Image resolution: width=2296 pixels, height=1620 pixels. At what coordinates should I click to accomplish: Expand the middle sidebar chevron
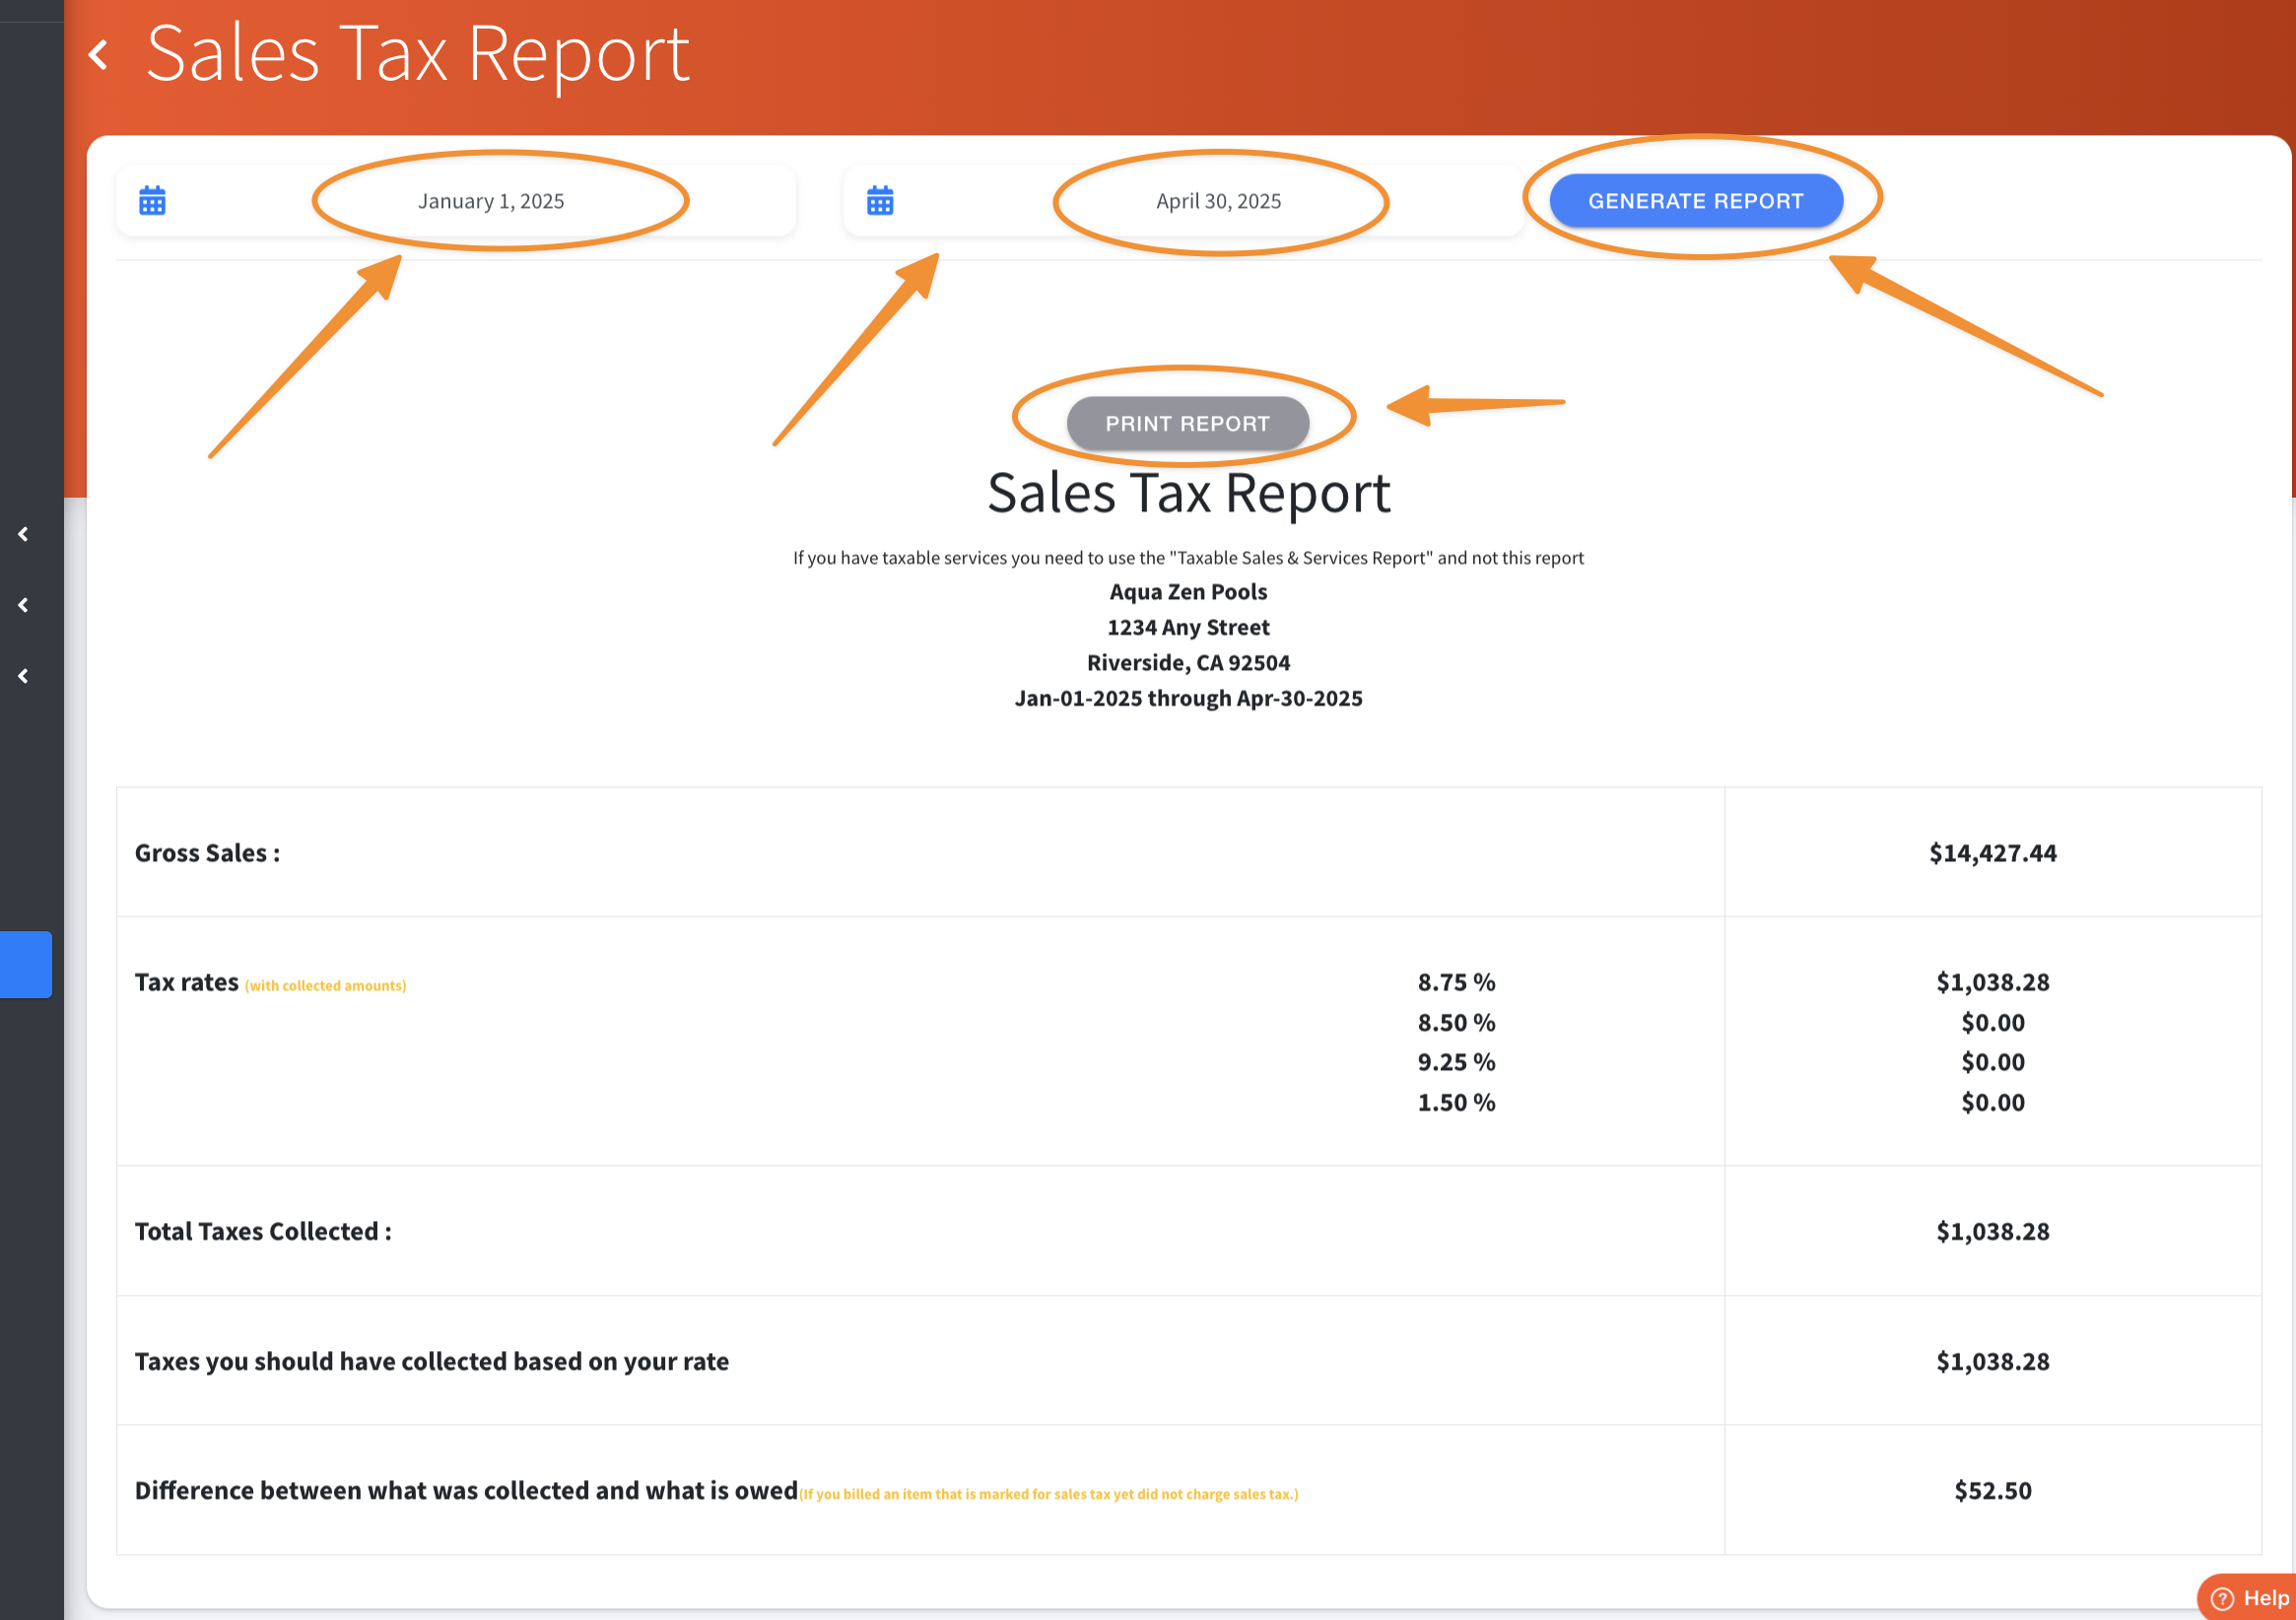24,605
